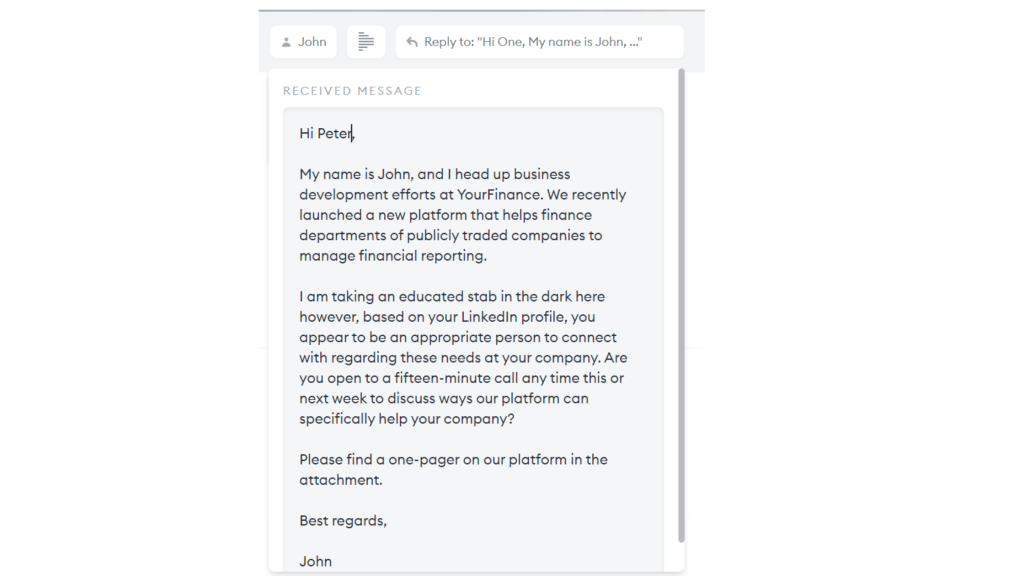Click the "John" signature at message bottom
The width and height of the screenshot is (1024, 576).
tap(315, 561)
